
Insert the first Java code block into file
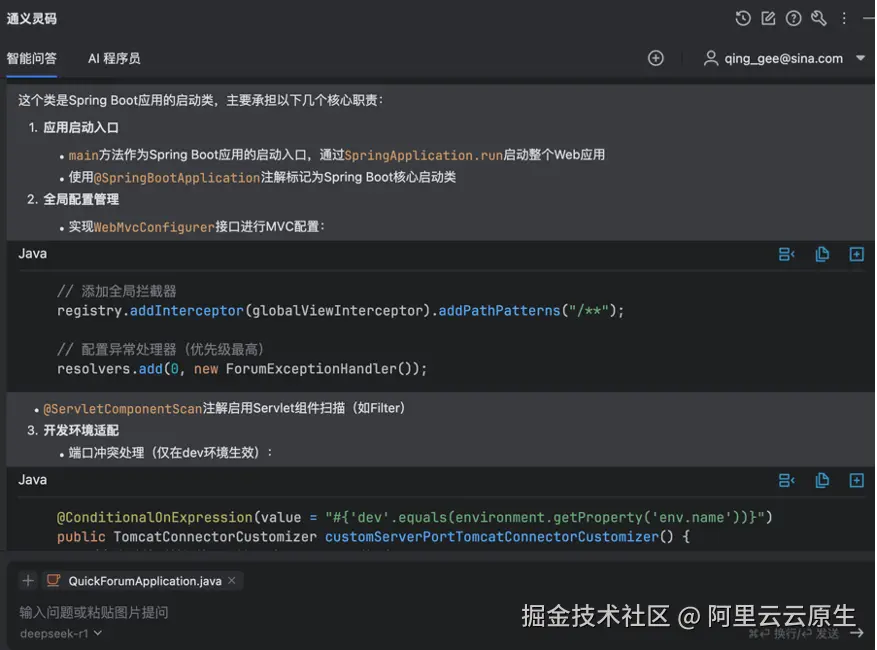click(x=856, y=255)
